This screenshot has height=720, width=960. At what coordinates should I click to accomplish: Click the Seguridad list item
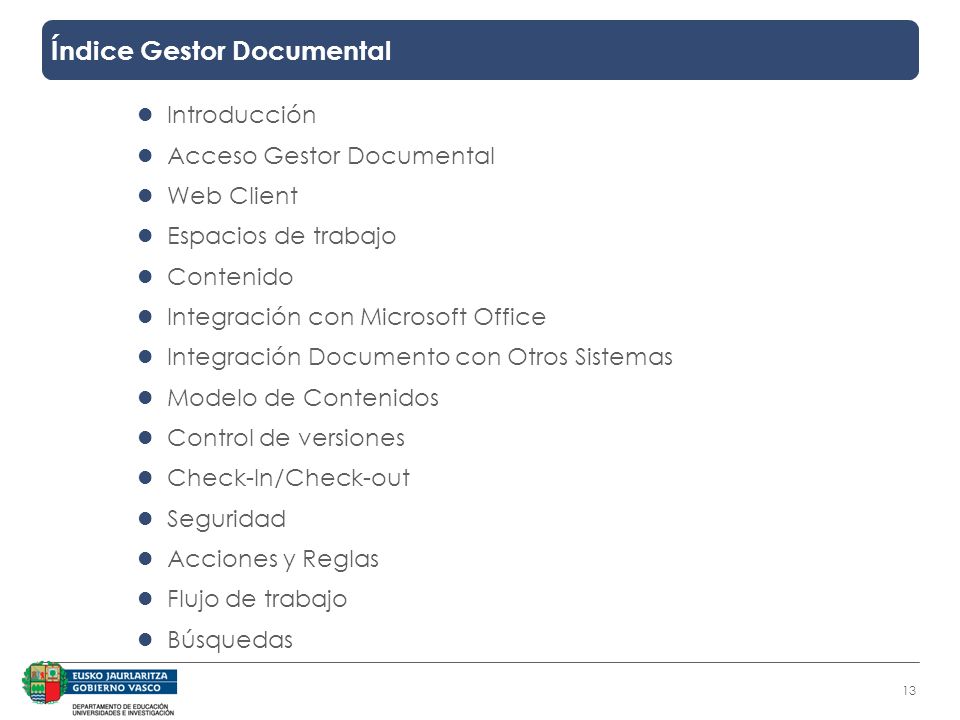click(x=227, y=519)
